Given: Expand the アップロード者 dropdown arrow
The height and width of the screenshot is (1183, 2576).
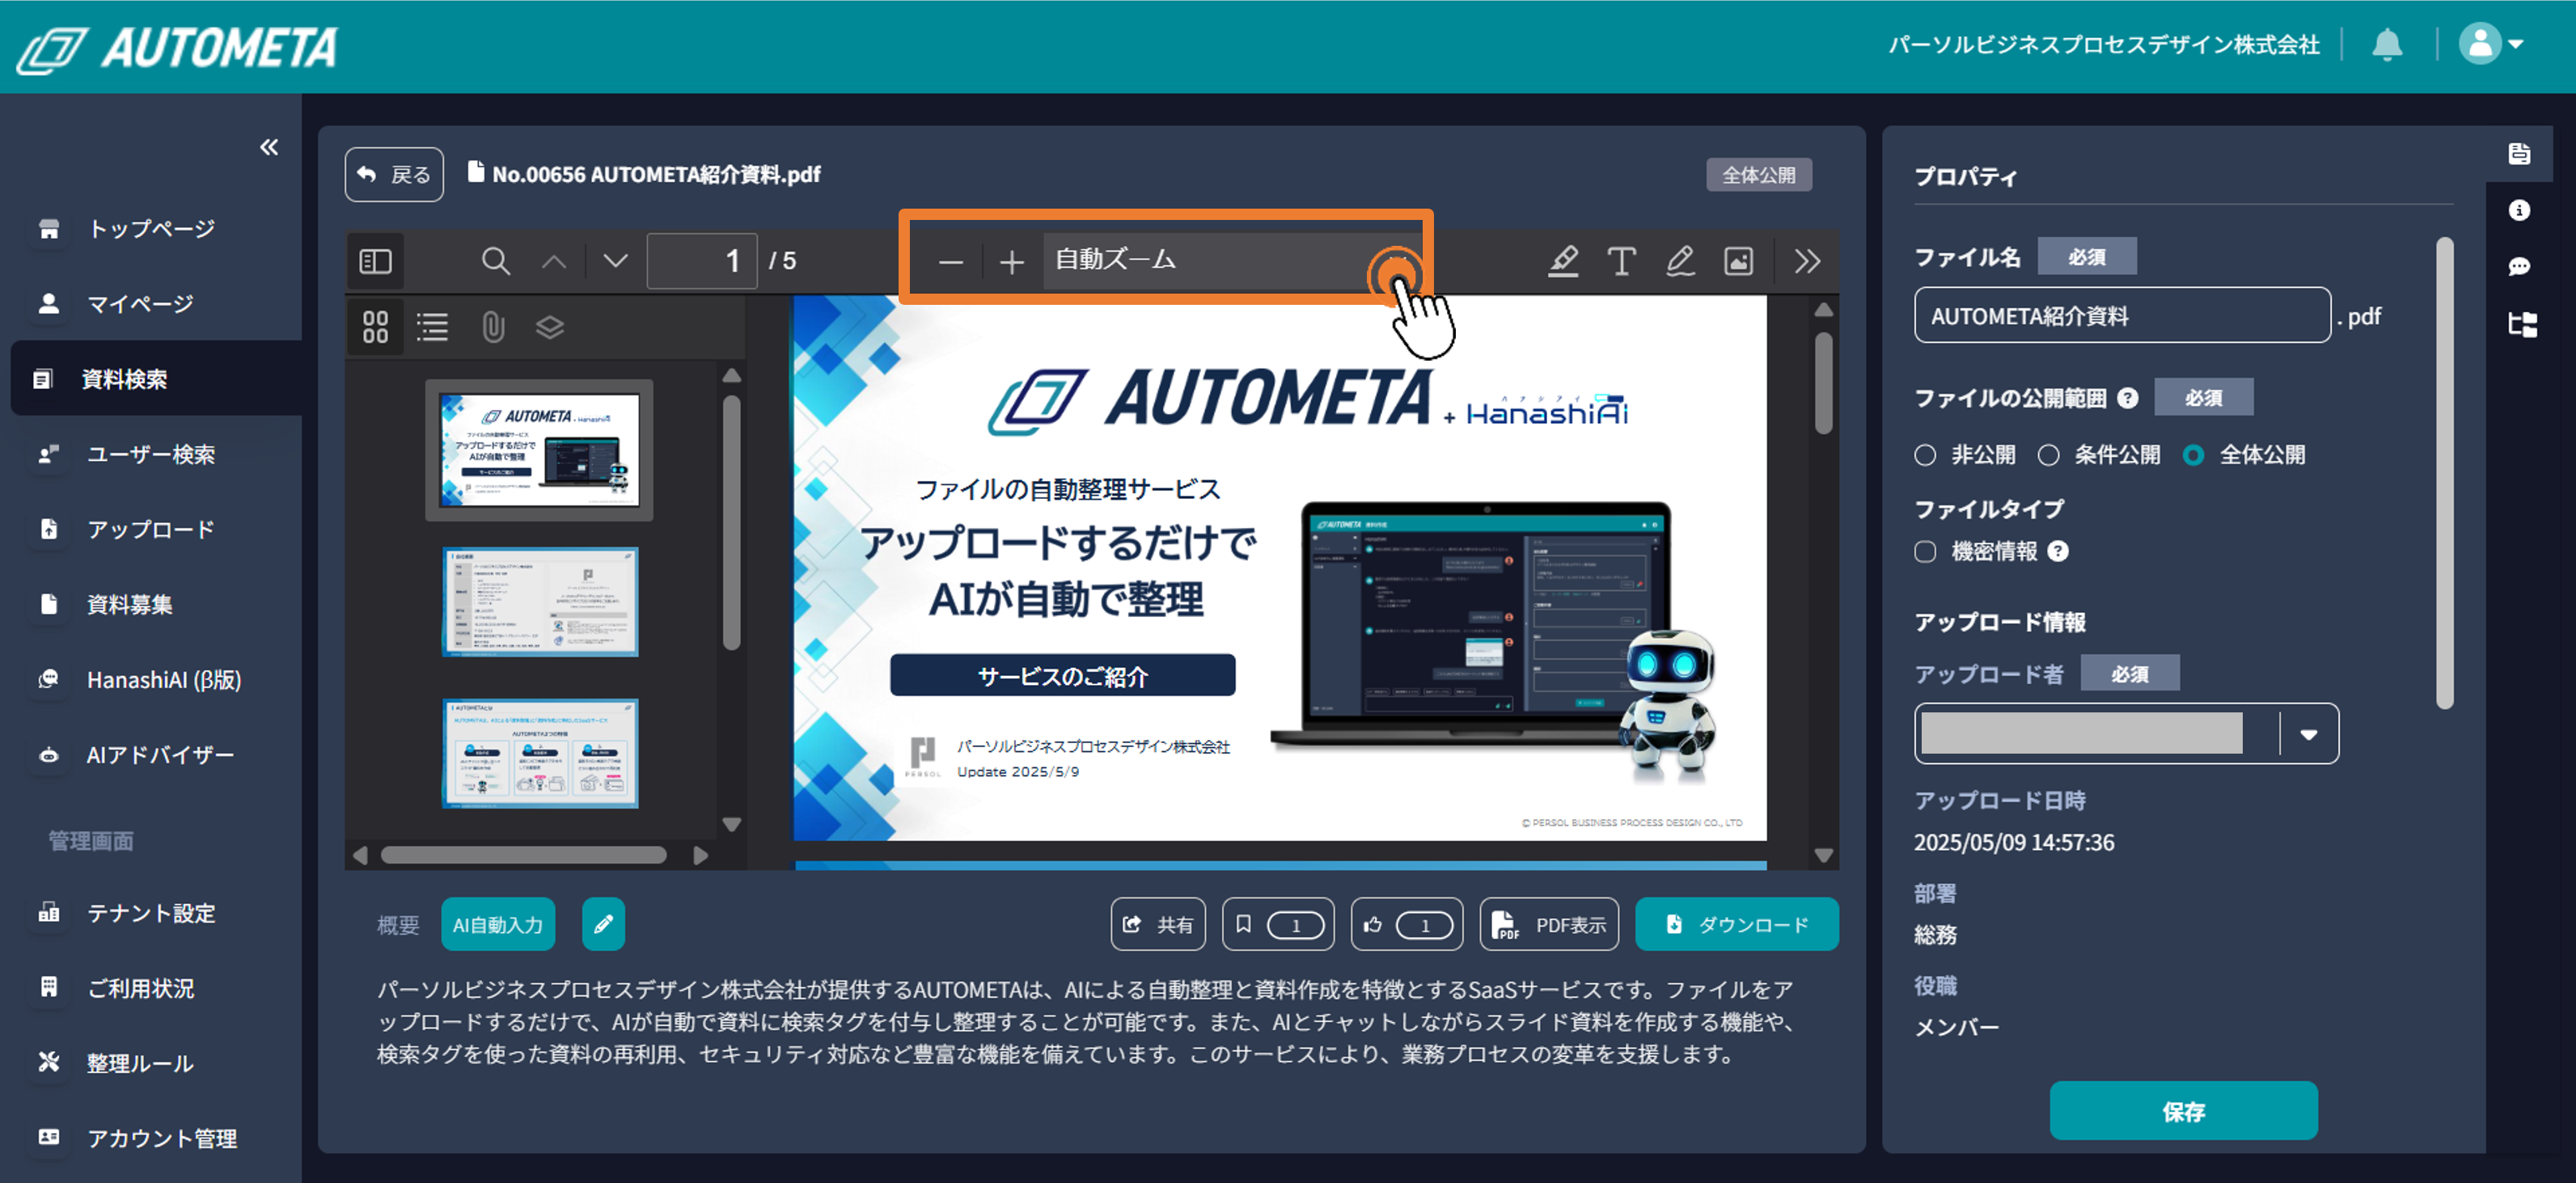Looking at the screenshot, I should [2308, 734].
